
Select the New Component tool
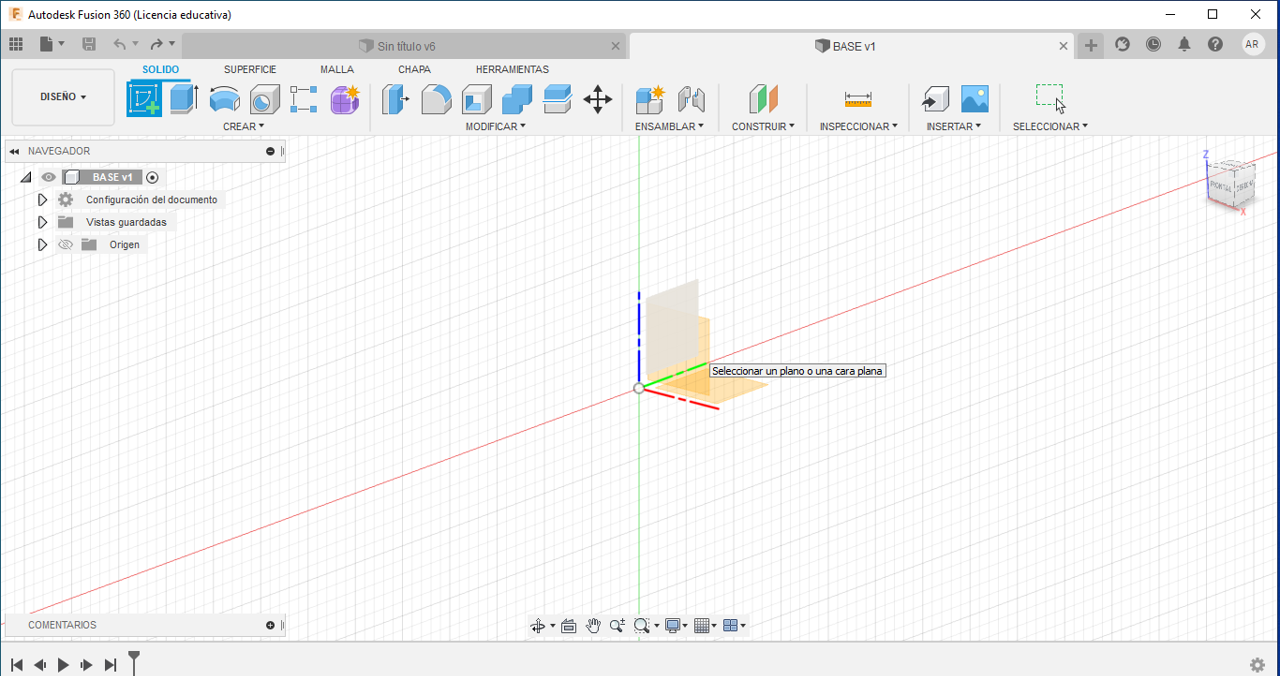650,99
